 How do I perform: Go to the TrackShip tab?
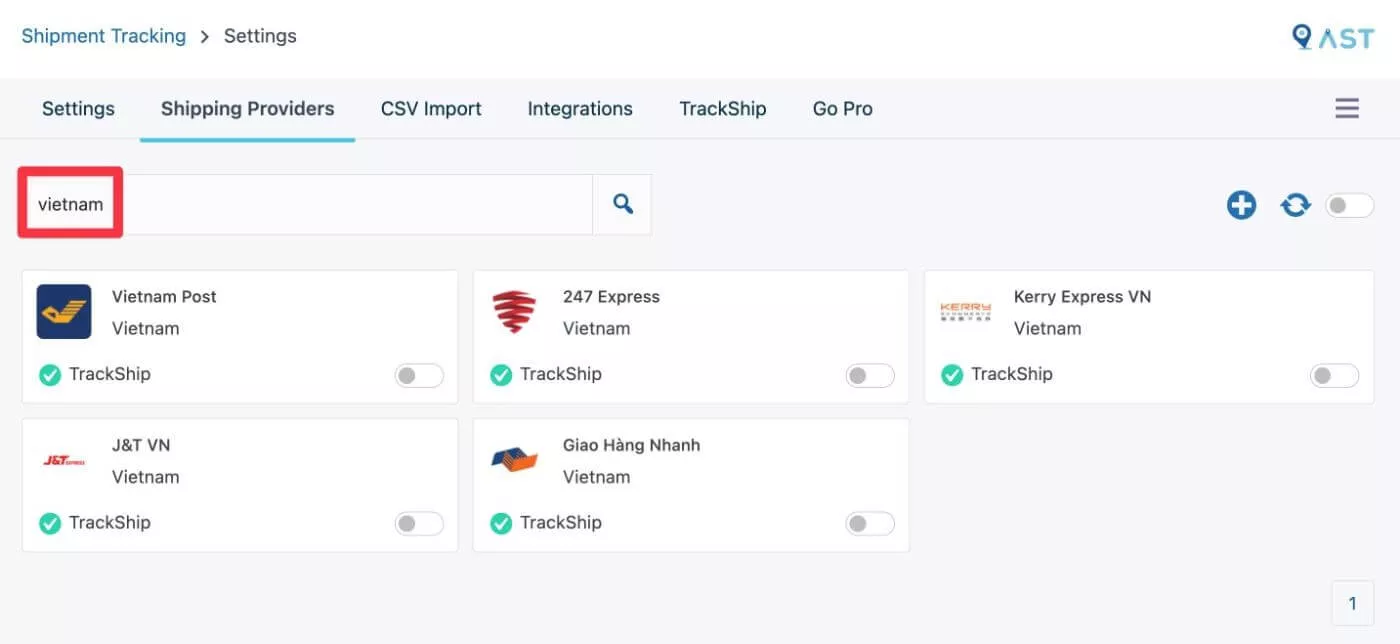pyautogui.click(x=722, y=109)
